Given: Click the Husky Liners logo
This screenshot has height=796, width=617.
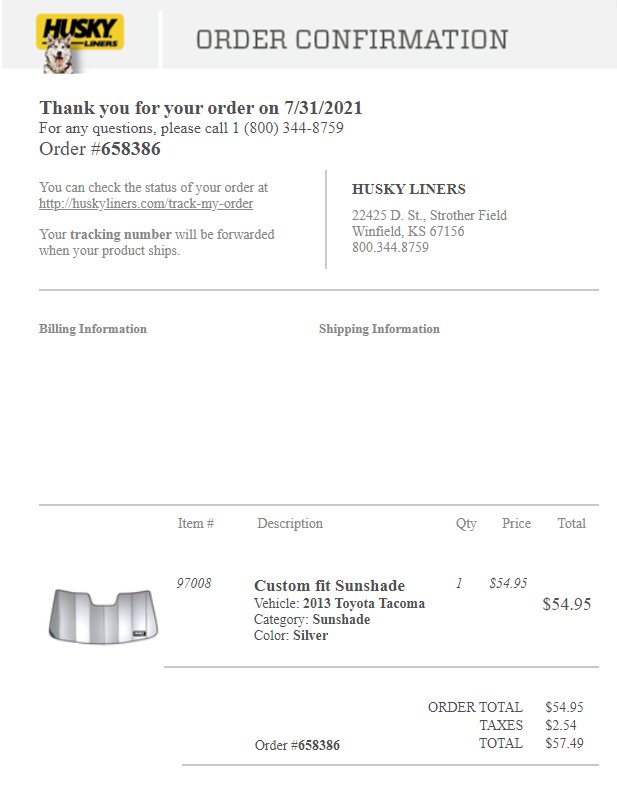Looking at the screenshot, I should (80, 43).
